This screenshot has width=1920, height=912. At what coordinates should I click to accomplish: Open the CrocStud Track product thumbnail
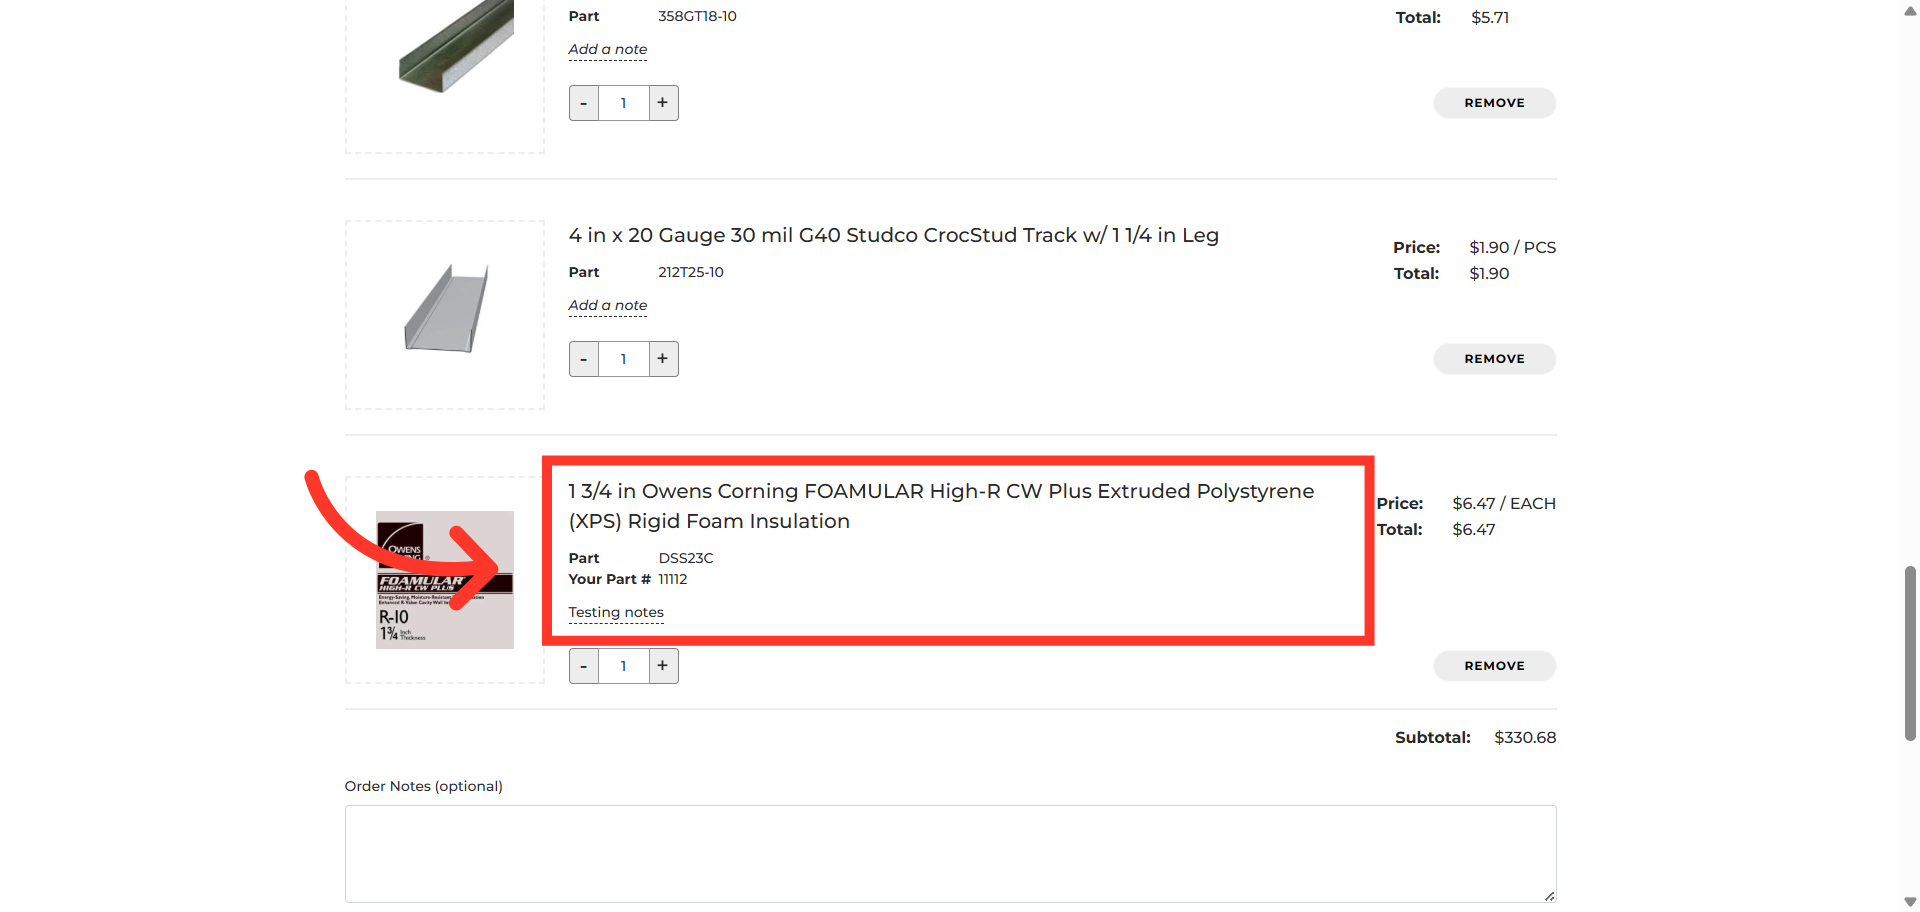(445, 314)
